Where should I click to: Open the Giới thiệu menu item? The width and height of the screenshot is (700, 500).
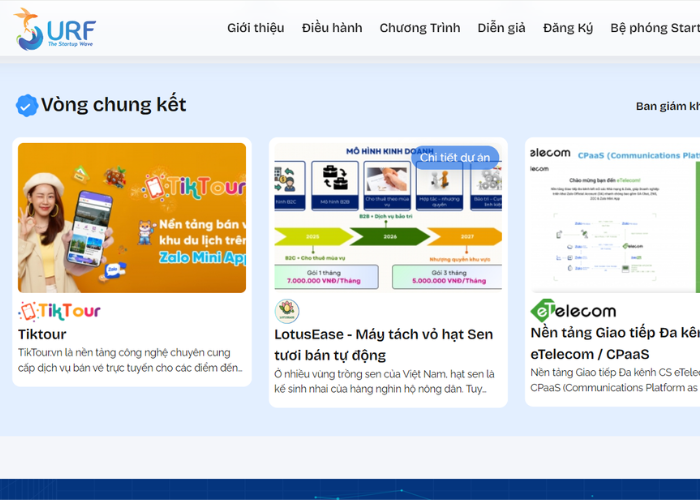(255, 28)
